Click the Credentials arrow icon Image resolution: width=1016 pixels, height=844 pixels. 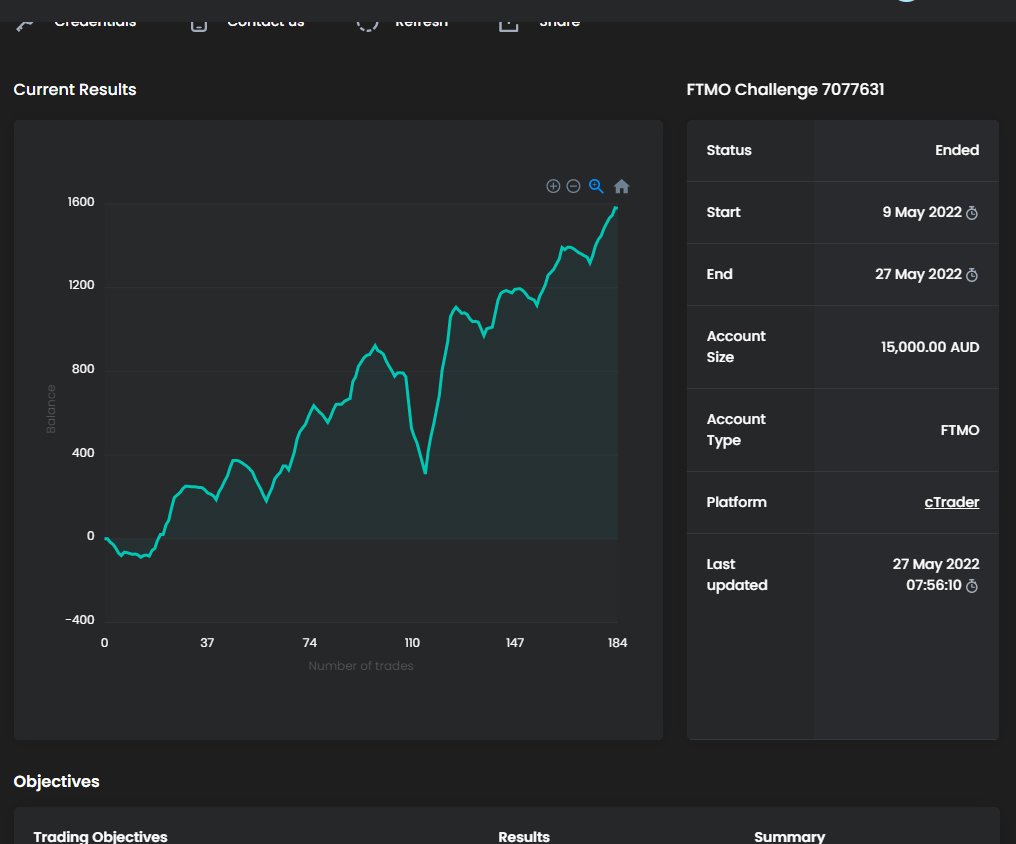point(22,20)
